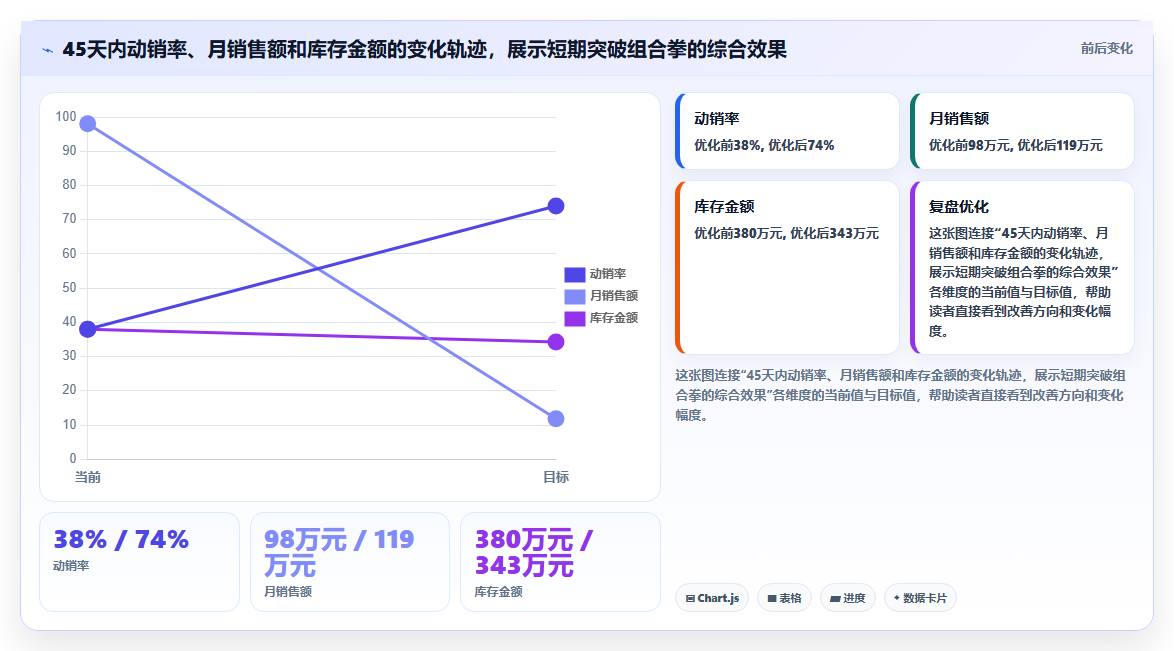The image size is (1174, 651).
Task: Click the 20 y-axis tick label
Action: pos(69,390)
